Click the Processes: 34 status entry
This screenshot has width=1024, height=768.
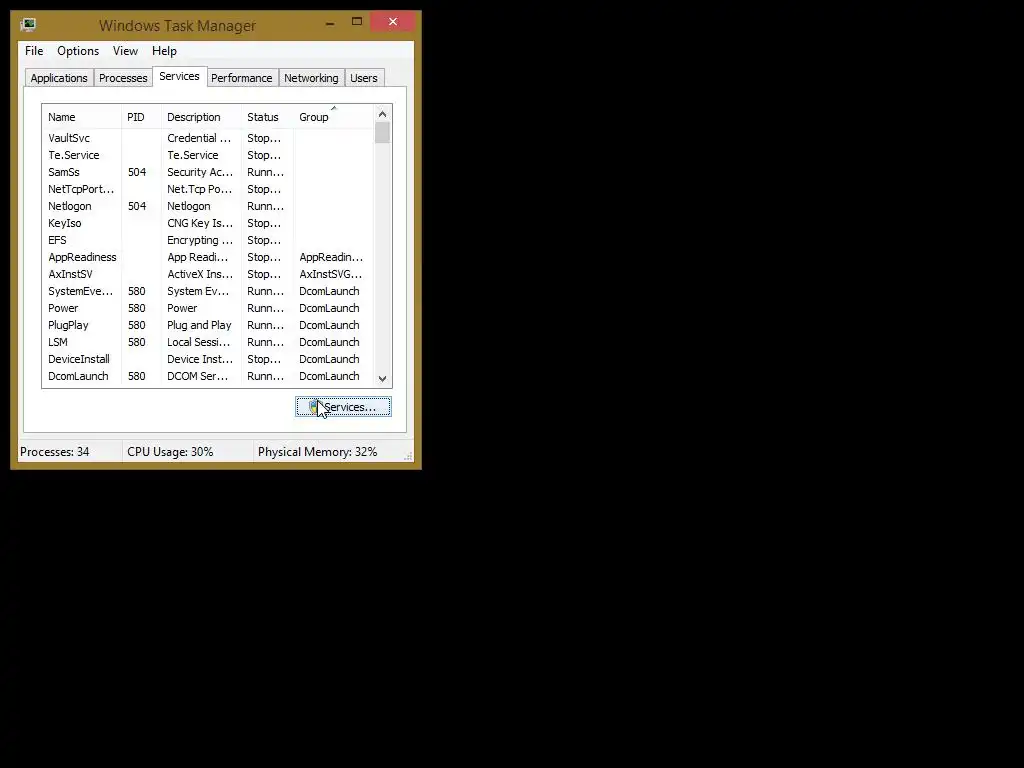[x=55, y=452]
